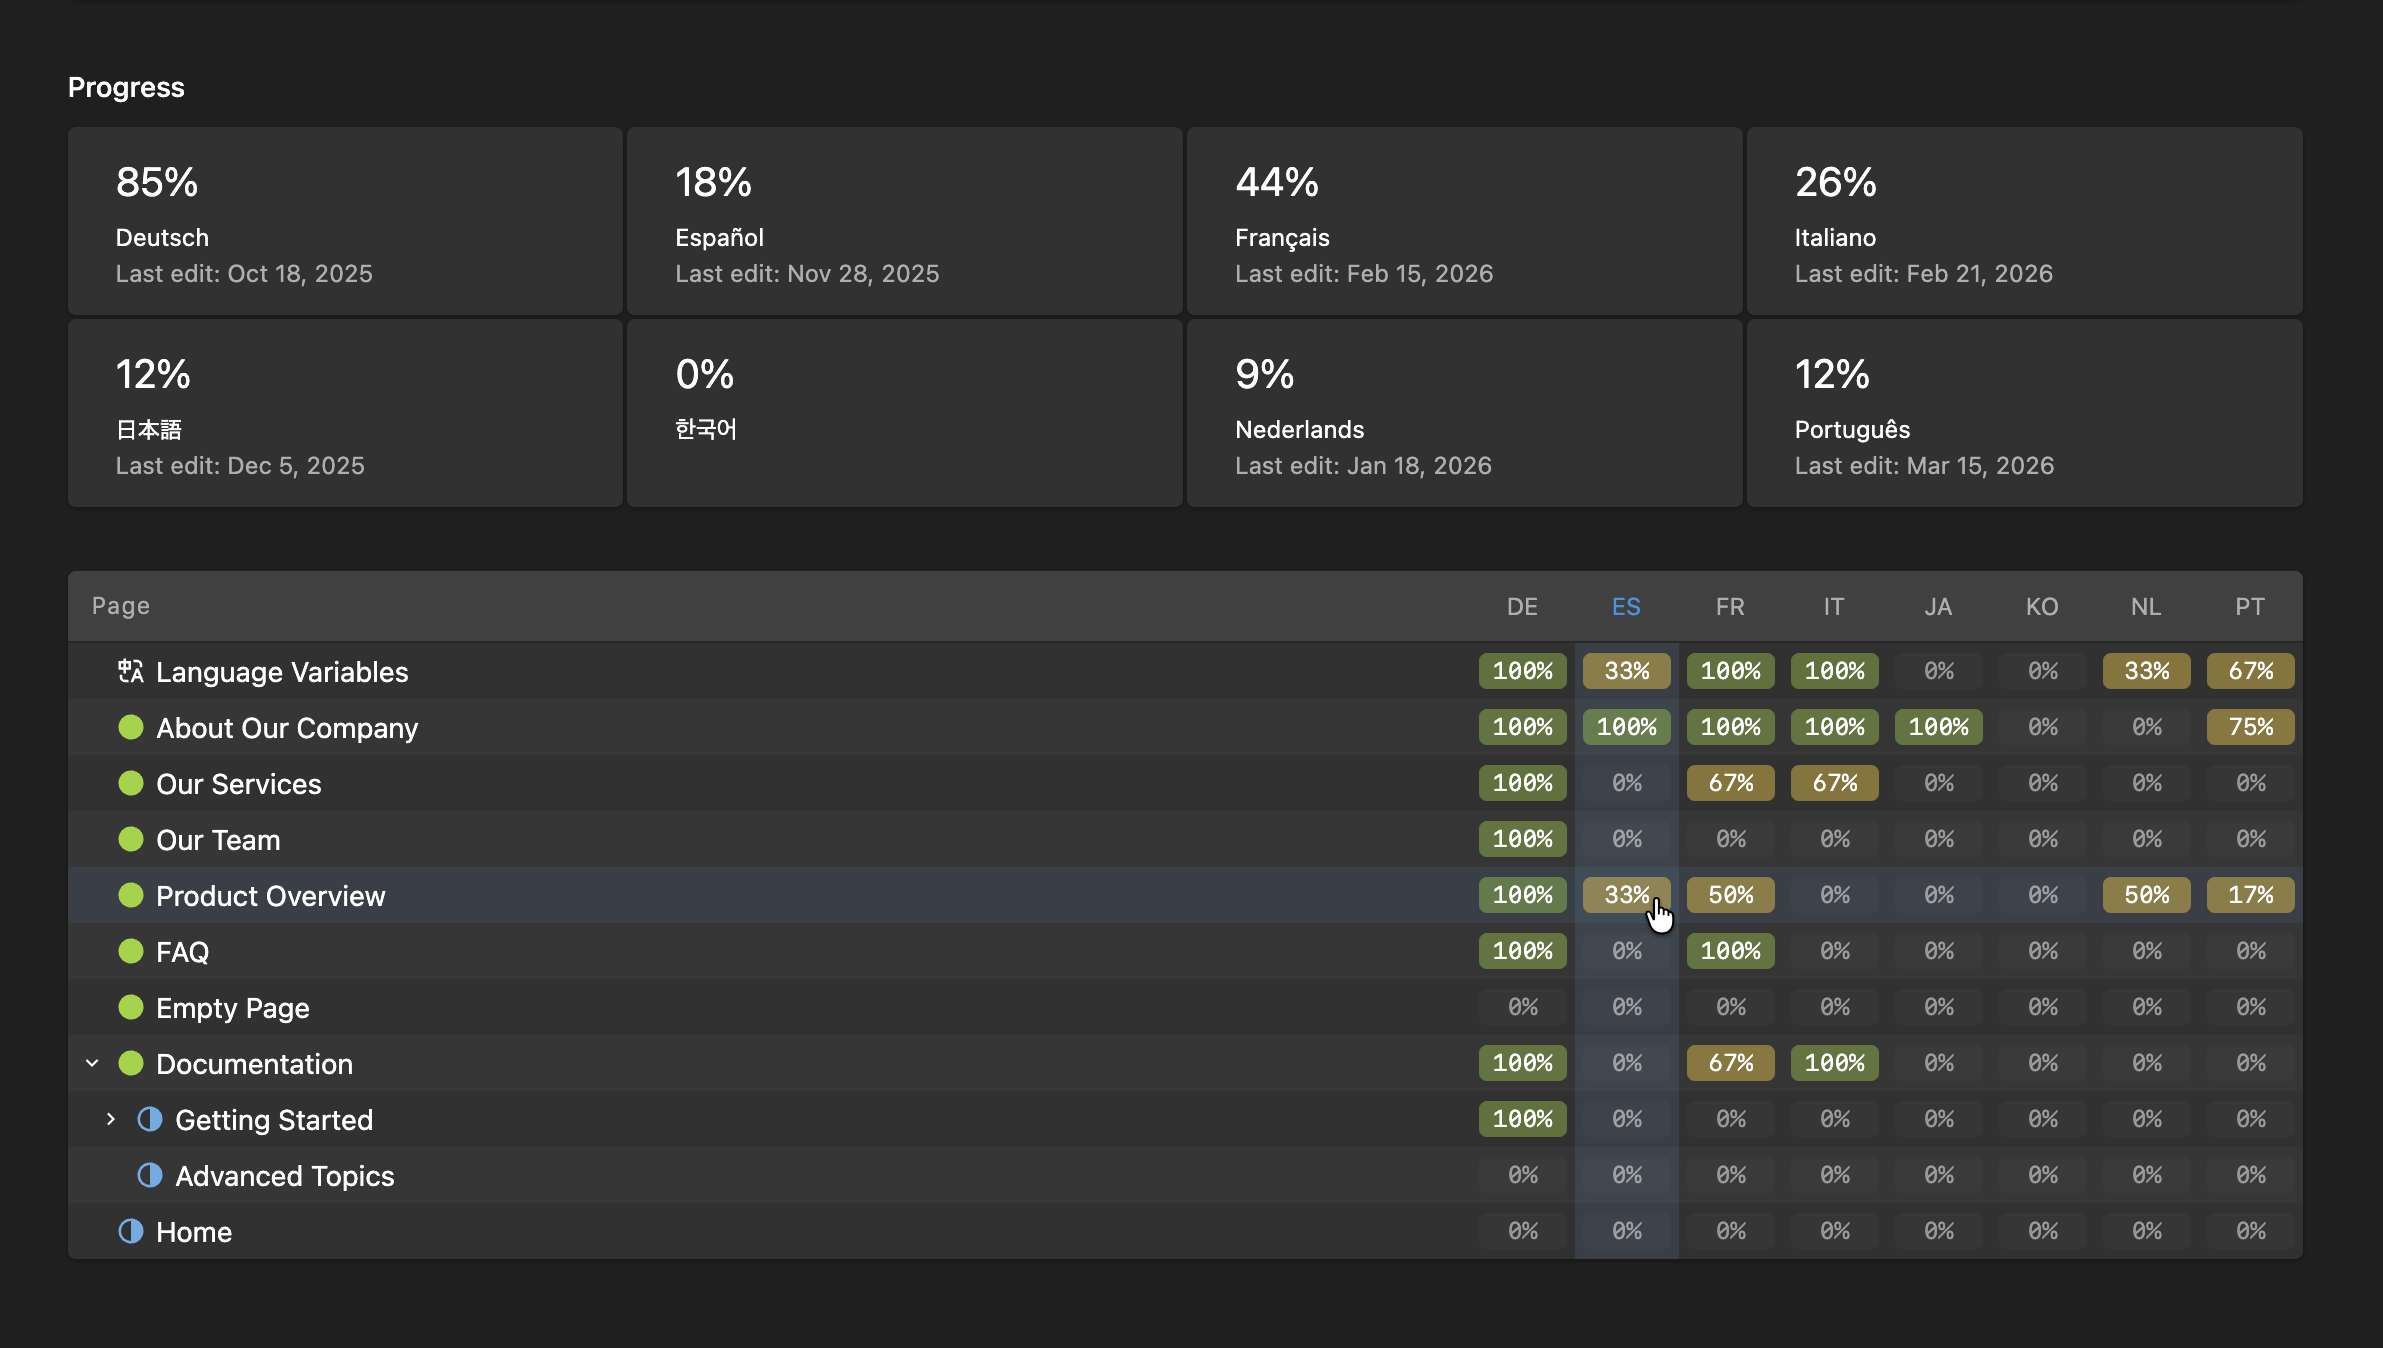The height and width of the screenshot is (1348, 2383).
Task: Expand the Getting Started subtree
Action: (x=110, y=1119)
